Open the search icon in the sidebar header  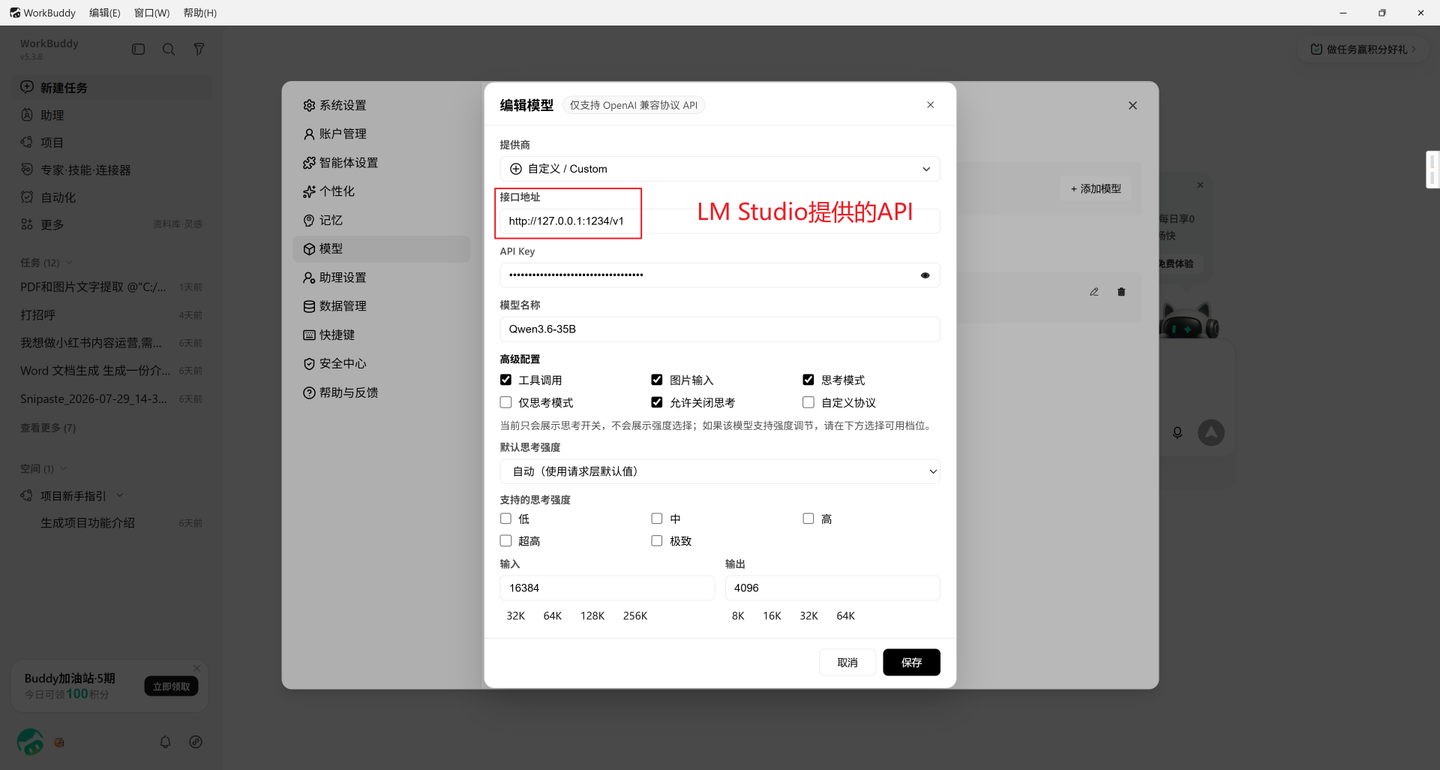click(x=169, y=49)
